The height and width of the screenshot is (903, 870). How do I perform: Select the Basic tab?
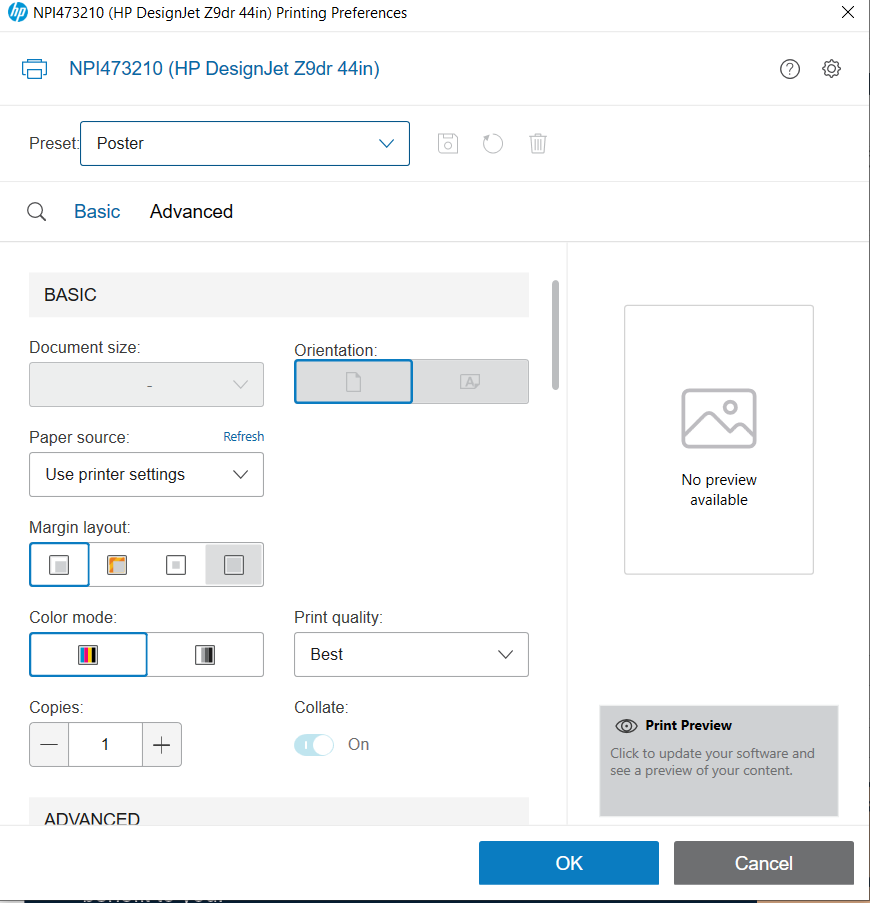[x=97, y=211]
